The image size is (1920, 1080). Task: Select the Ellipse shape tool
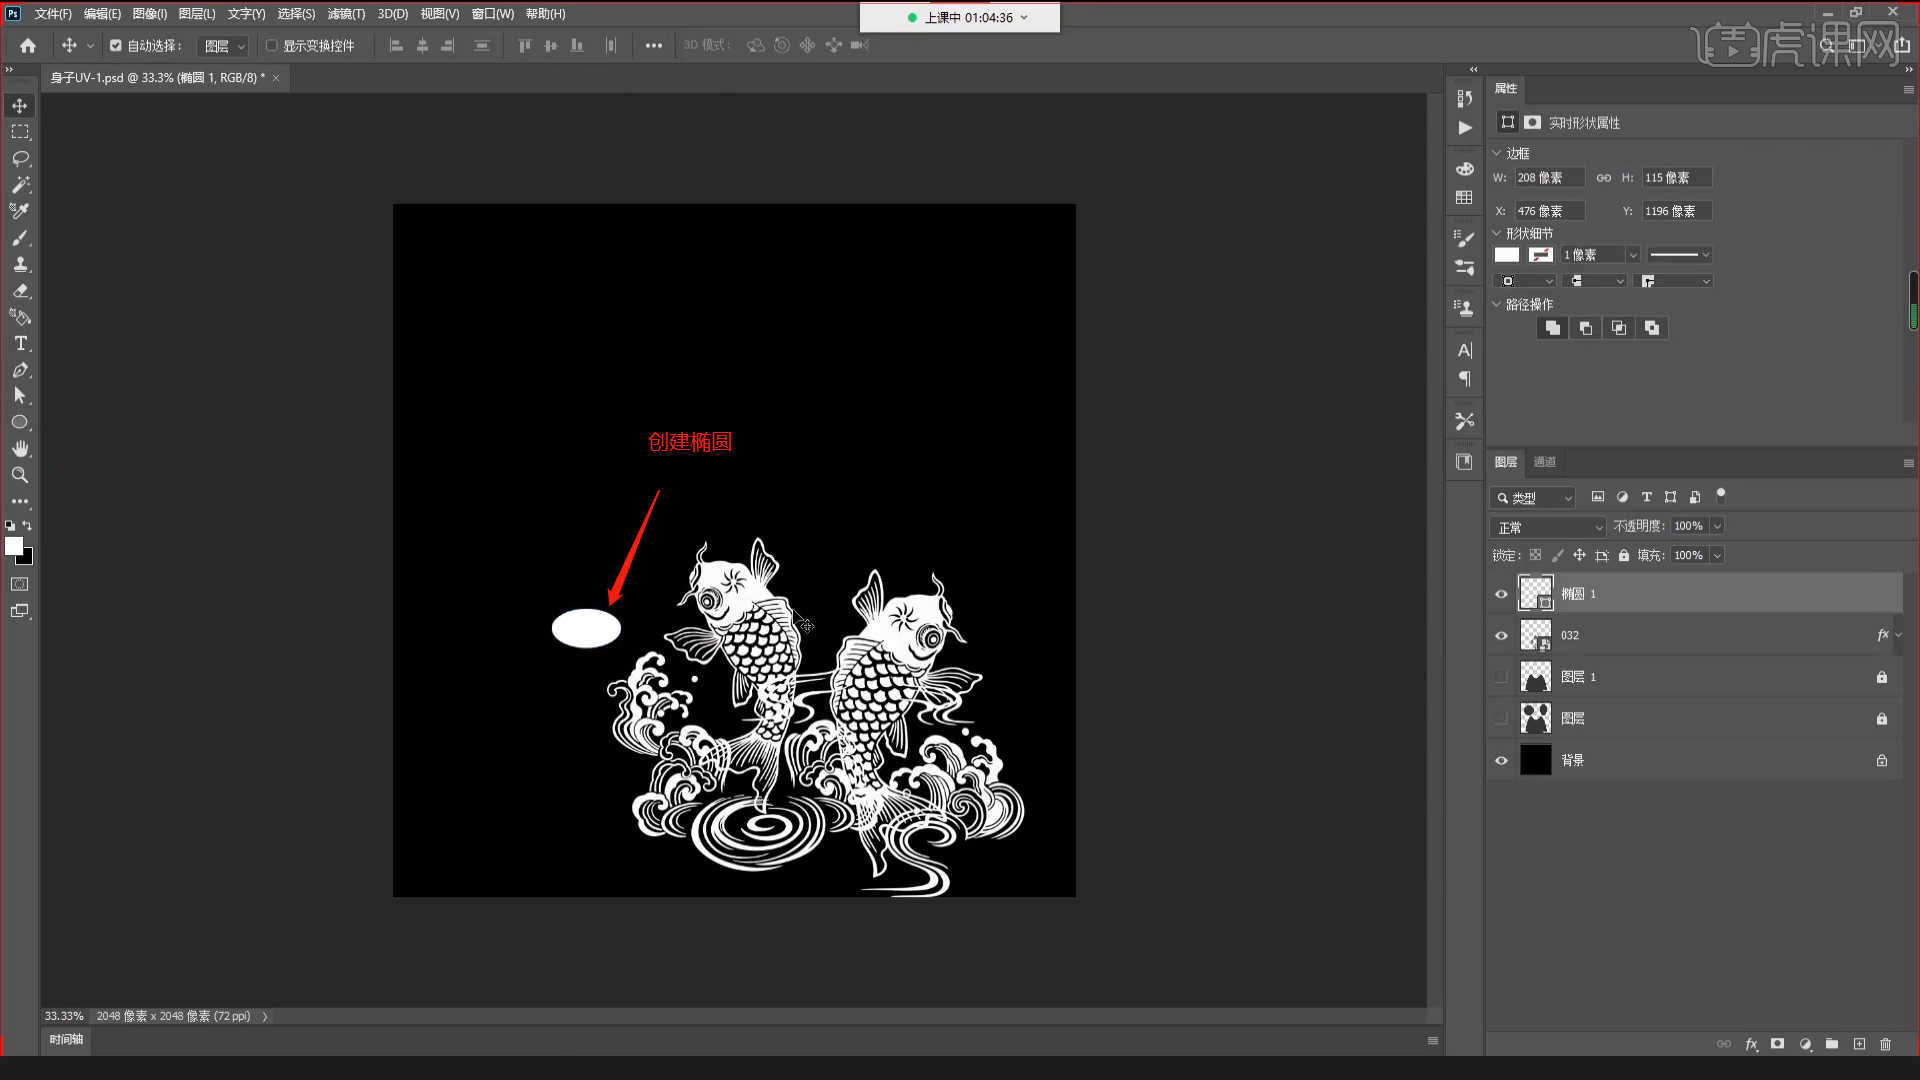coord(20,422)
